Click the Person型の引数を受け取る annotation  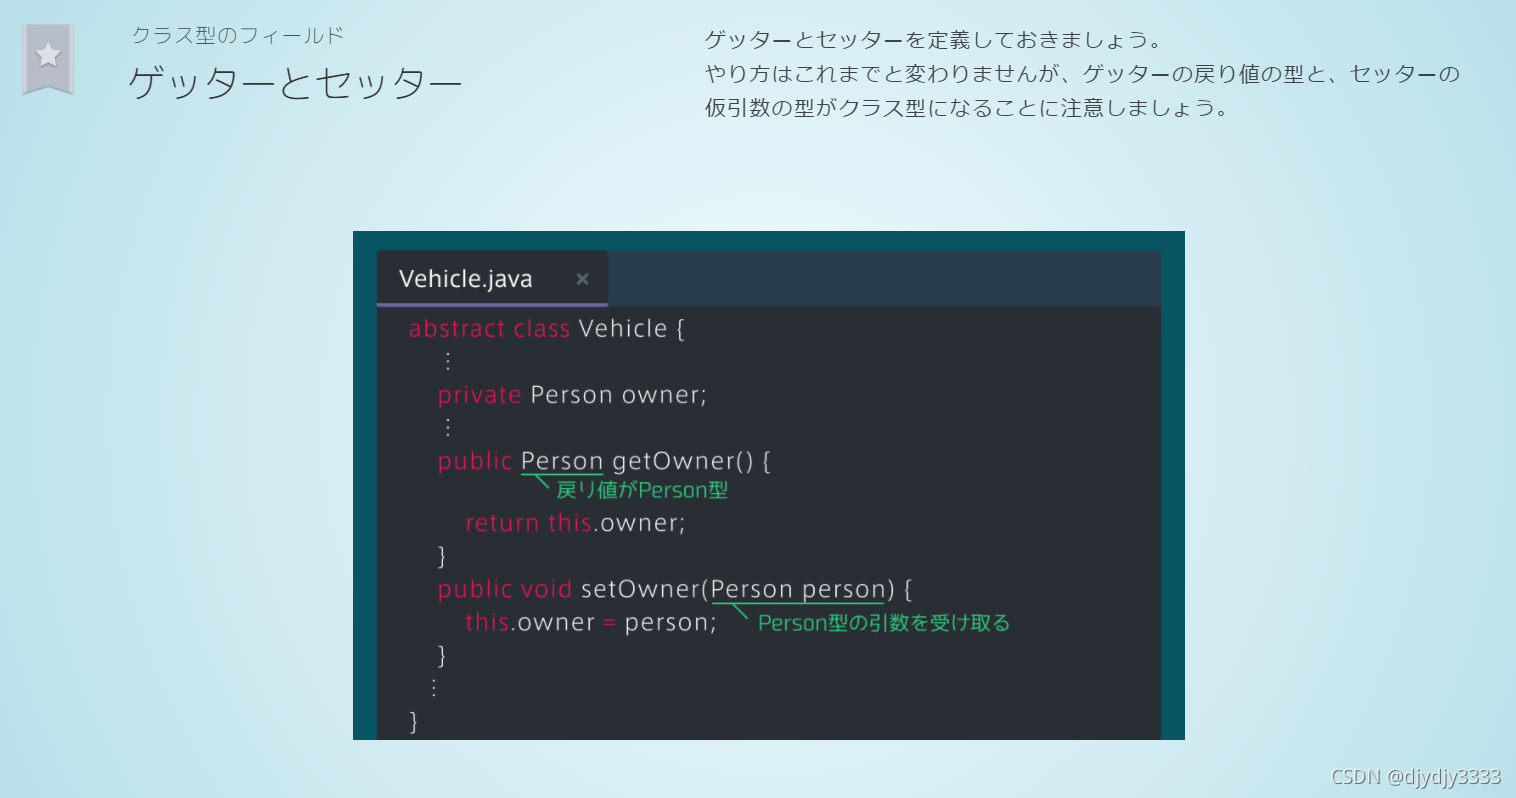click(x=884, y=623)
